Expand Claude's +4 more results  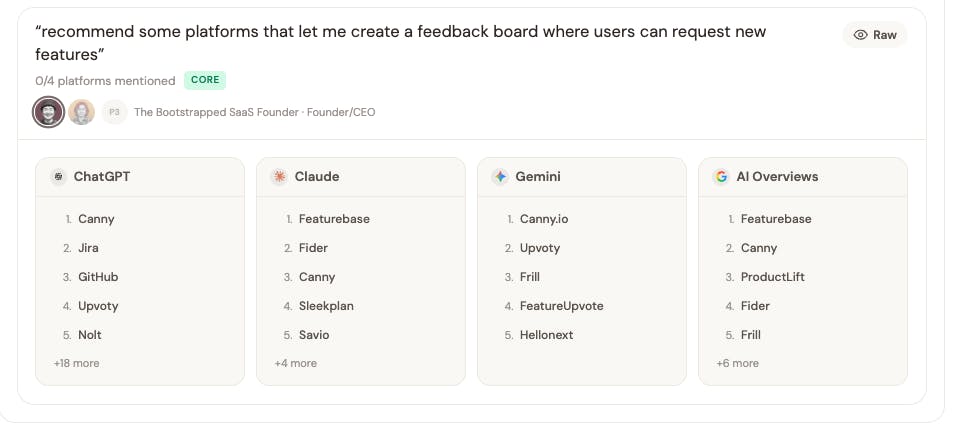295,363
